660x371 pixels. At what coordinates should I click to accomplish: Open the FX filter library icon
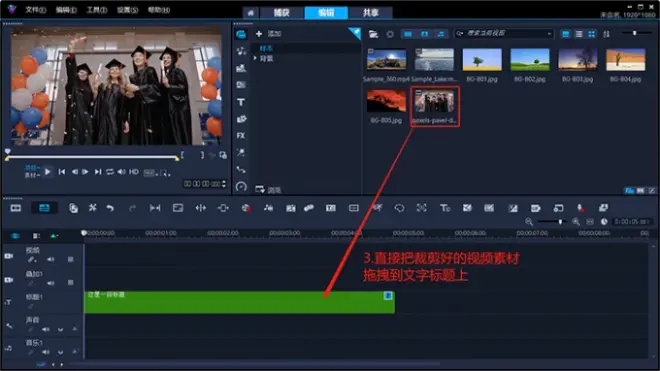(x=241, y=136)
